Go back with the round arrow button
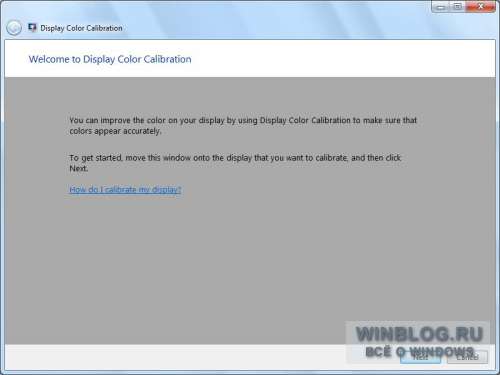500x375 pixels. (14, 28)
